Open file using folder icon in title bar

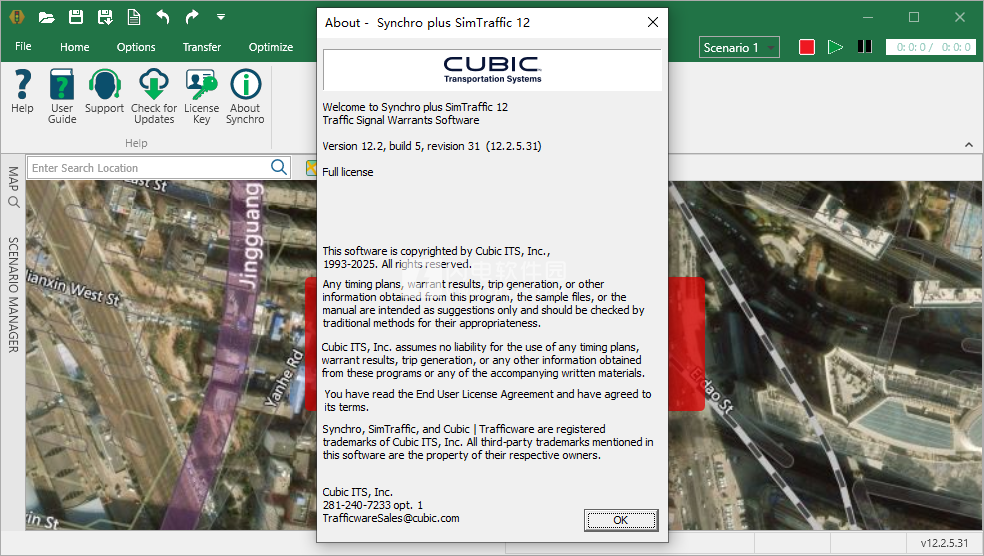click(x=46, y=17)
